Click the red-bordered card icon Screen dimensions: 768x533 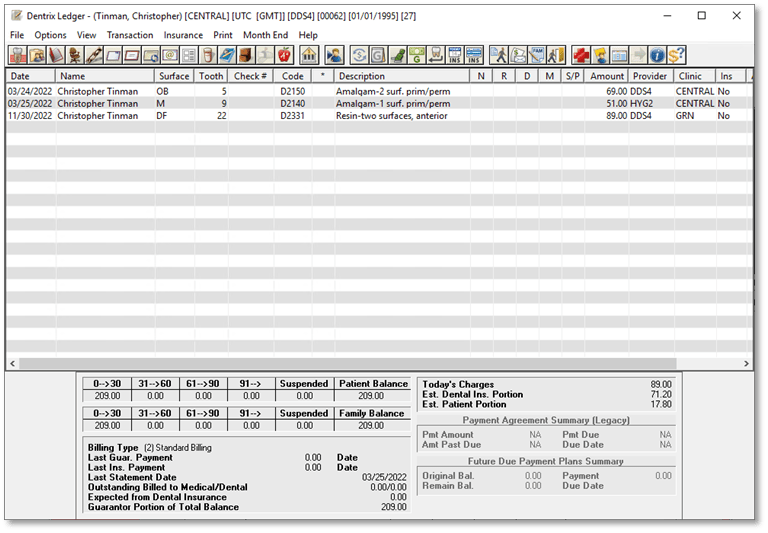132,55
